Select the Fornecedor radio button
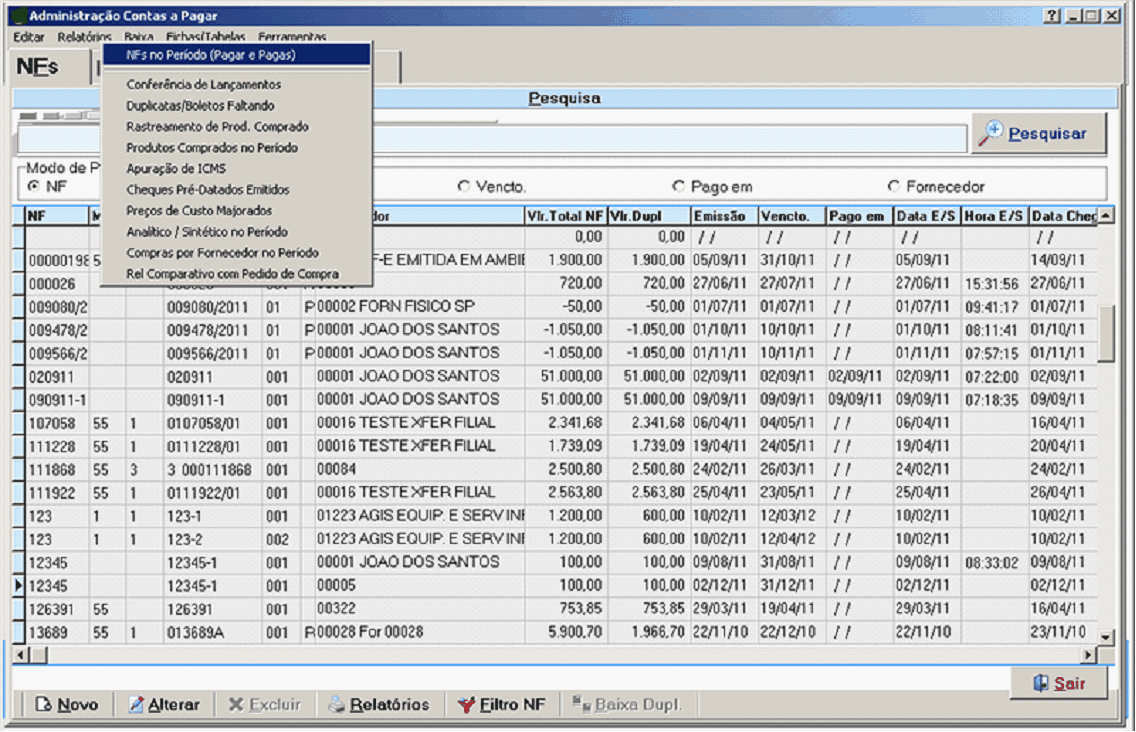 pyautogui.click(x=894, y=187)
